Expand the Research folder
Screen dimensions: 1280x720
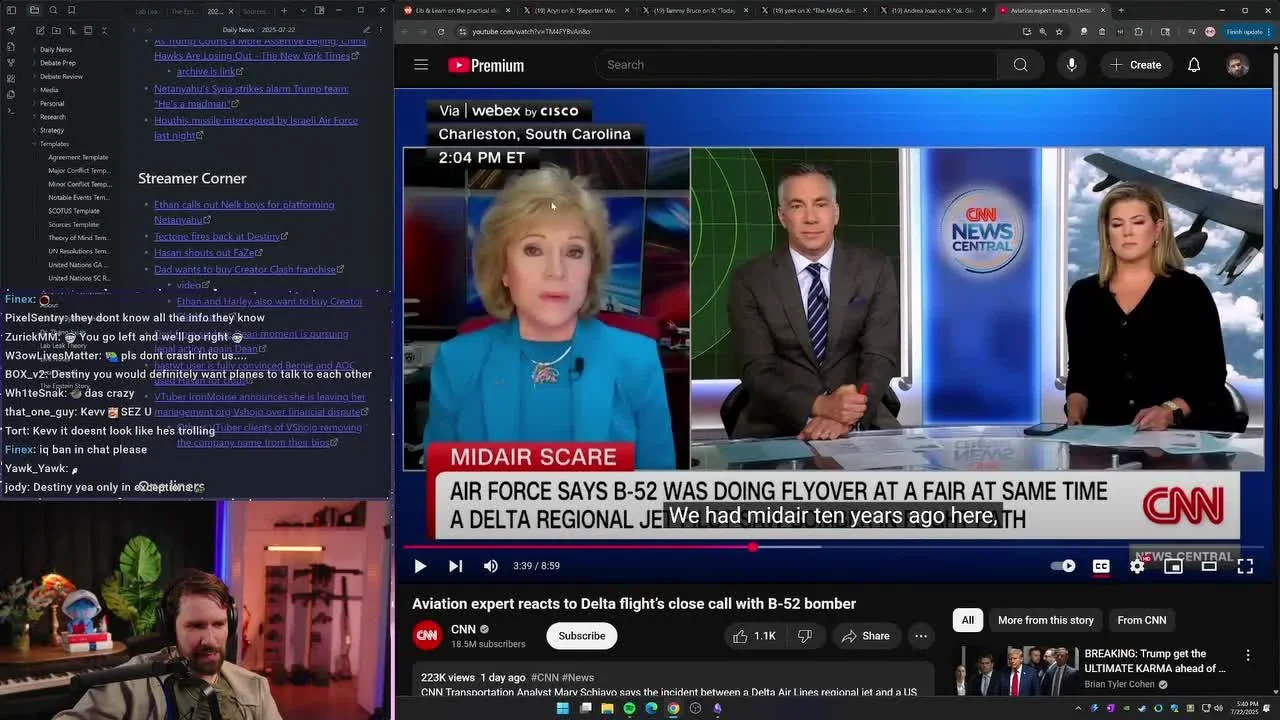point(52,117)
